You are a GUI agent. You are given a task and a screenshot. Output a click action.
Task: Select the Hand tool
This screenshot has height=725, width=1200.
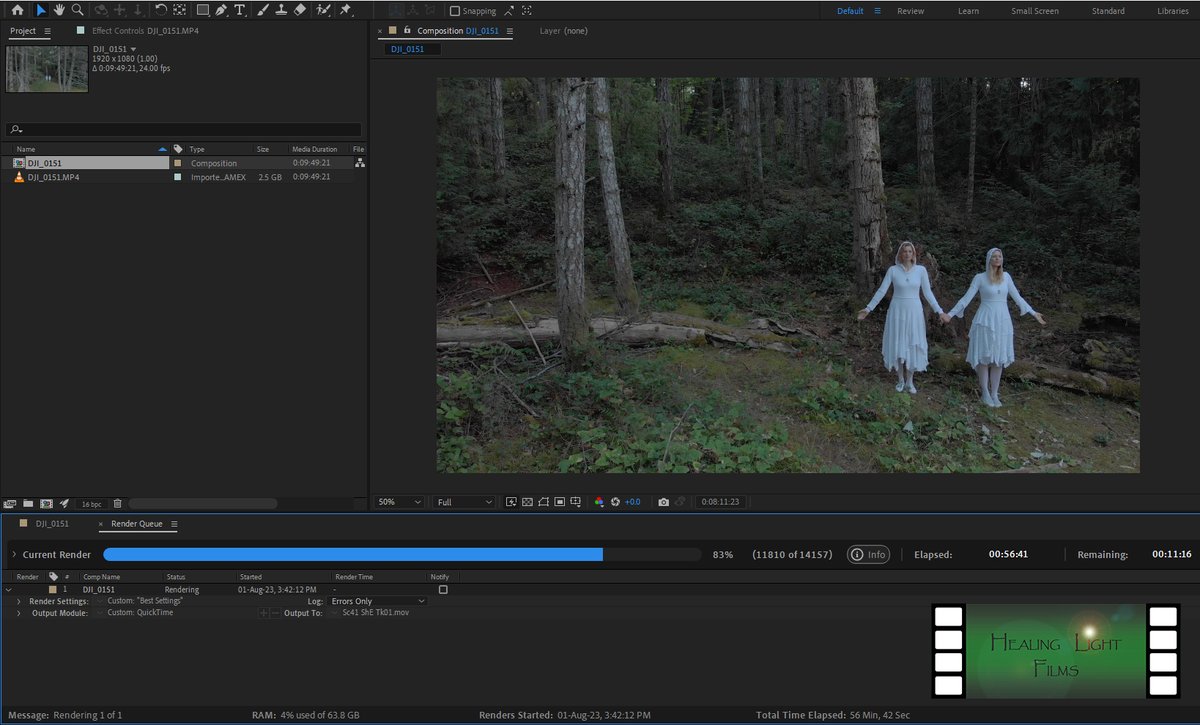click(x=59, y=10)
